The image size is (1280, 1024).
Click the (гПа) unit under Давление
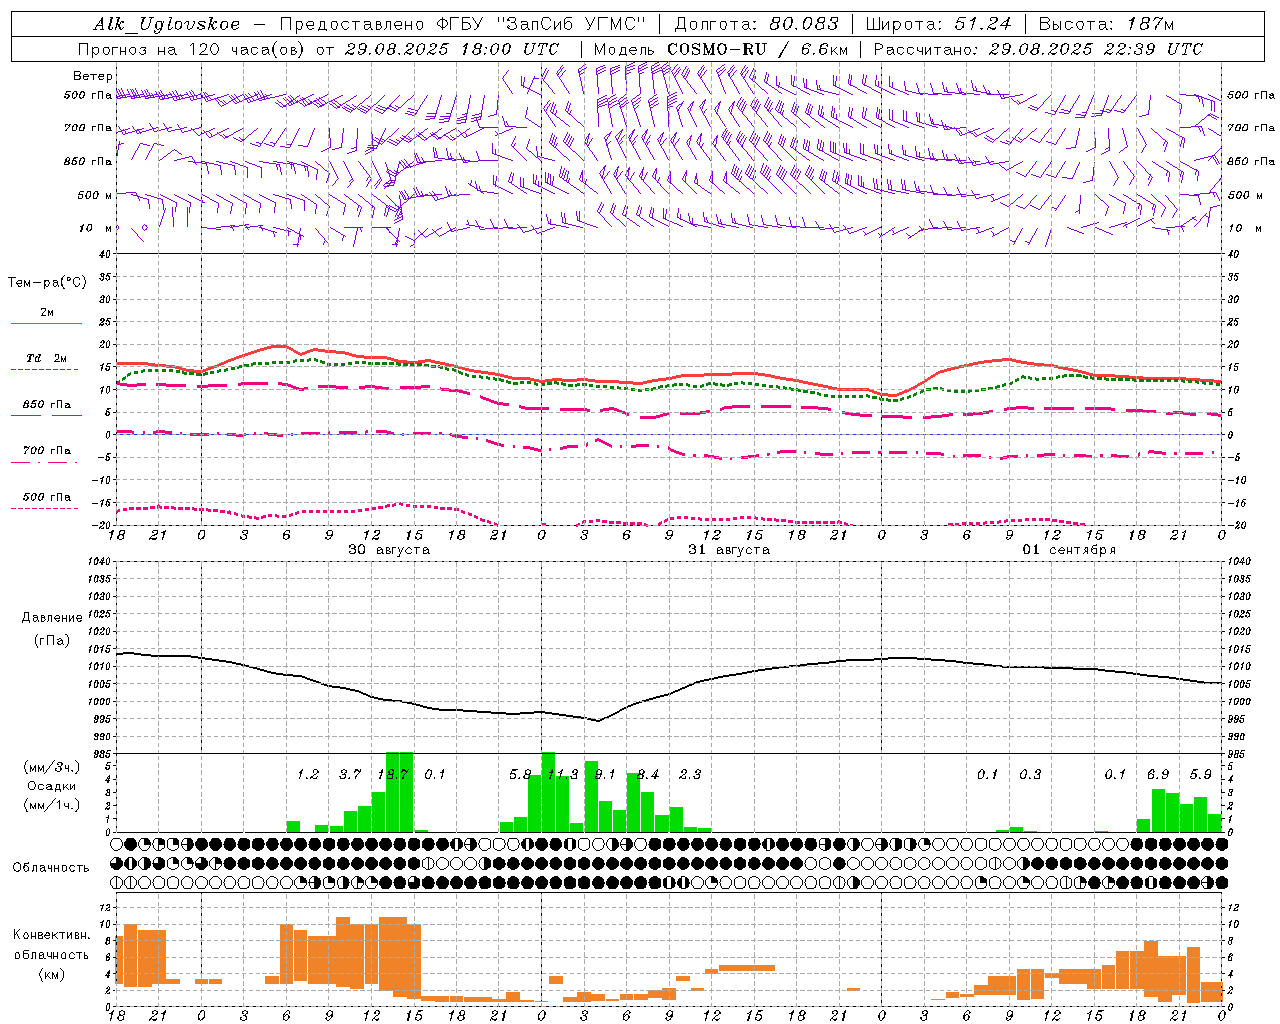[x=52, y=641]
